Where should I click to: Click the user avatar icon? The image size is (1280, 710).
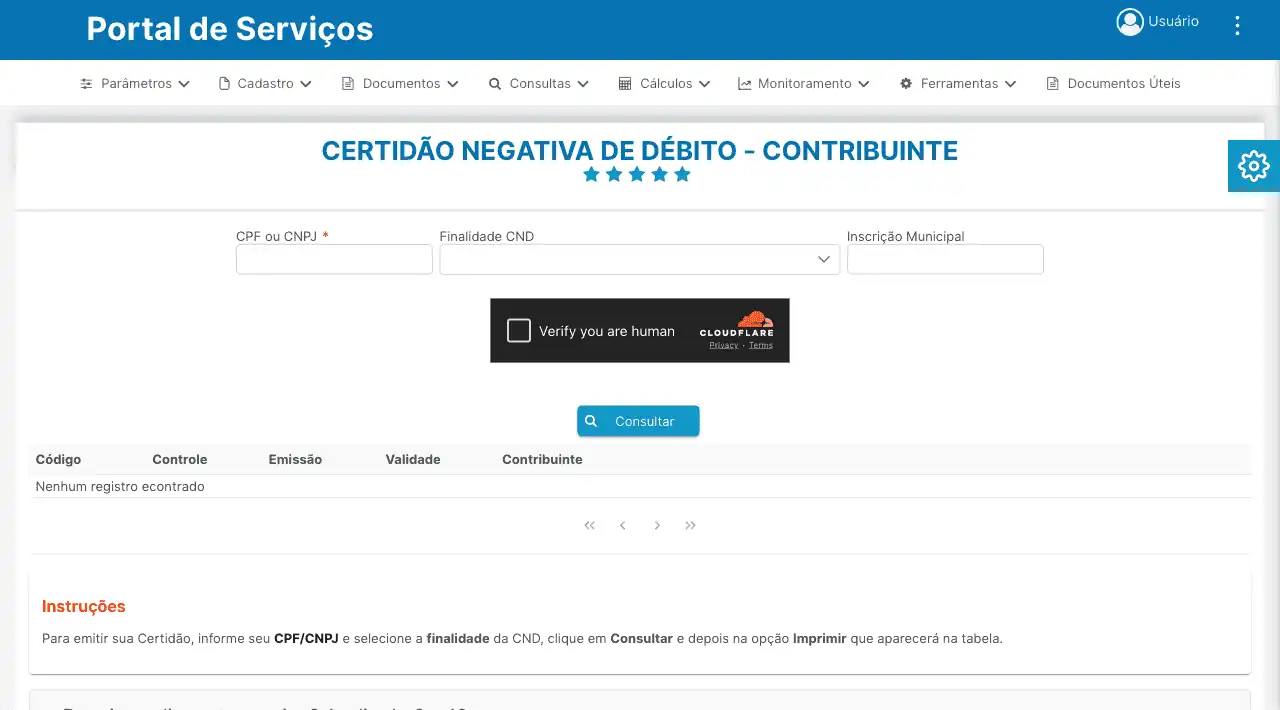coord(1129,22)
